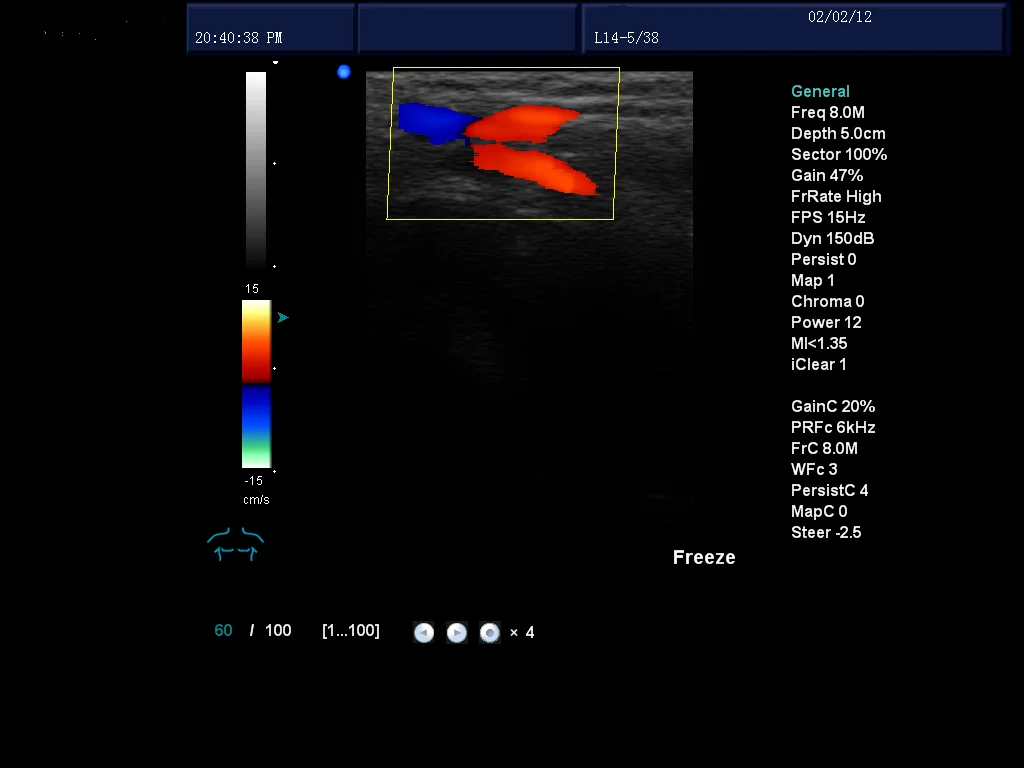Select the Dyn 150dB parameter

point(832,238)
